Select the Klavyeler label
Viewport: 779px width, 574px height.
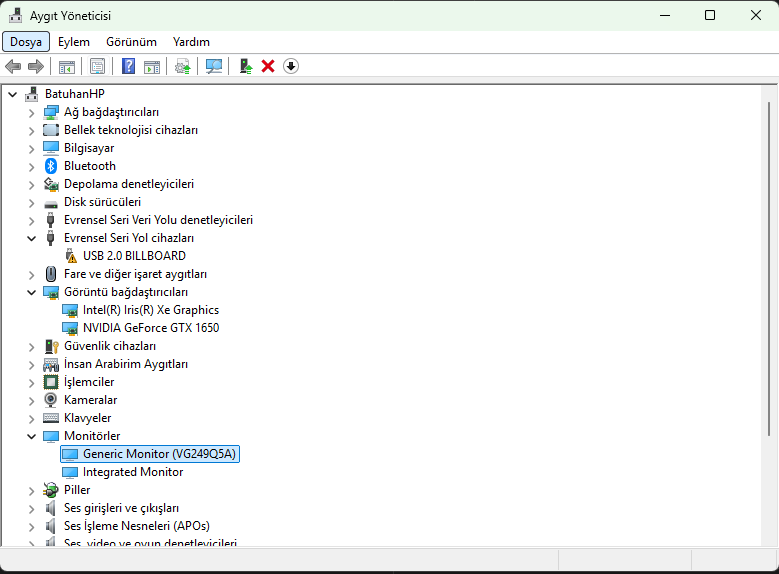(87, 418)
